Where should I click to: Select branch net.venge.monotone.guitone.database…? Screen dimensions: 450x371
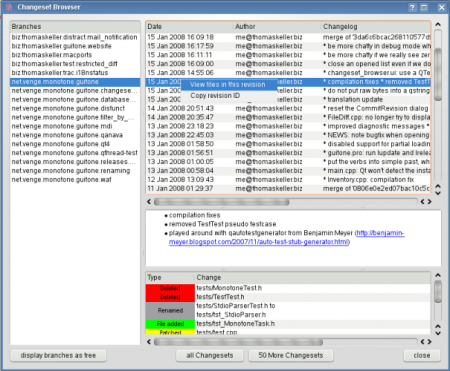coord(75,100)
